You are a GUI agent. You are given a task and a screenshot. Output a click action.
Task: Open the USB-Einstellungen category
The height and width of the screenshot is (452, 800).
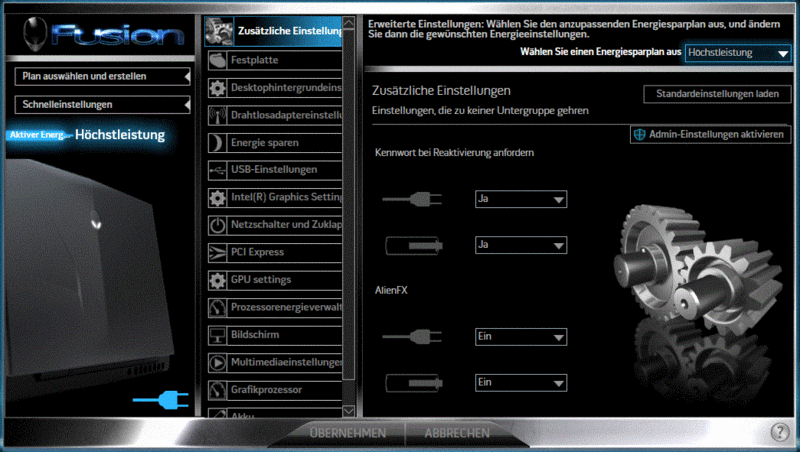pyautogui.click(x=274, y=170)
